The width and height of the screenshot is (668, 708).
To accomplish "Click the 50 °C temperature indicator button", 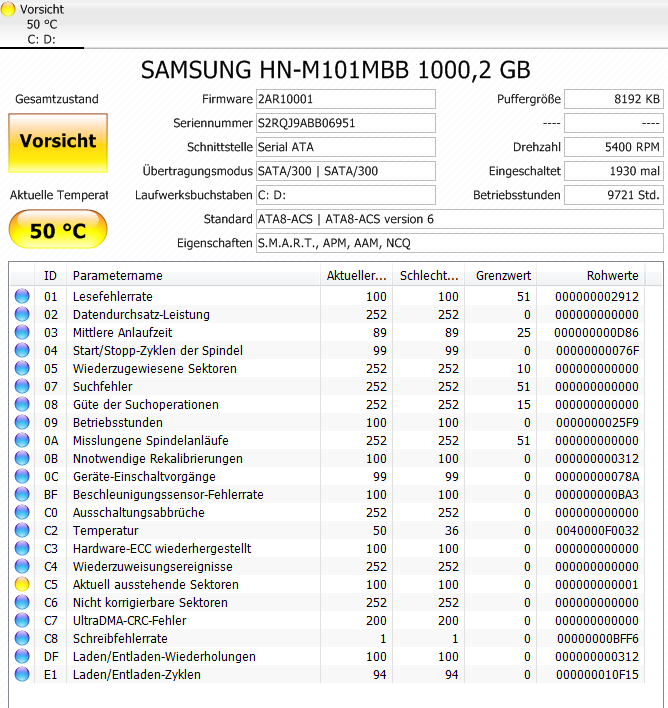I will tap(58, 229).
